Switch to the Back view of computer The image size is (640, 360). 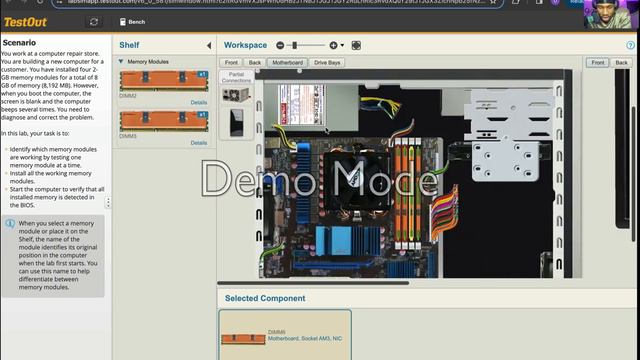(x=255, y=62)
